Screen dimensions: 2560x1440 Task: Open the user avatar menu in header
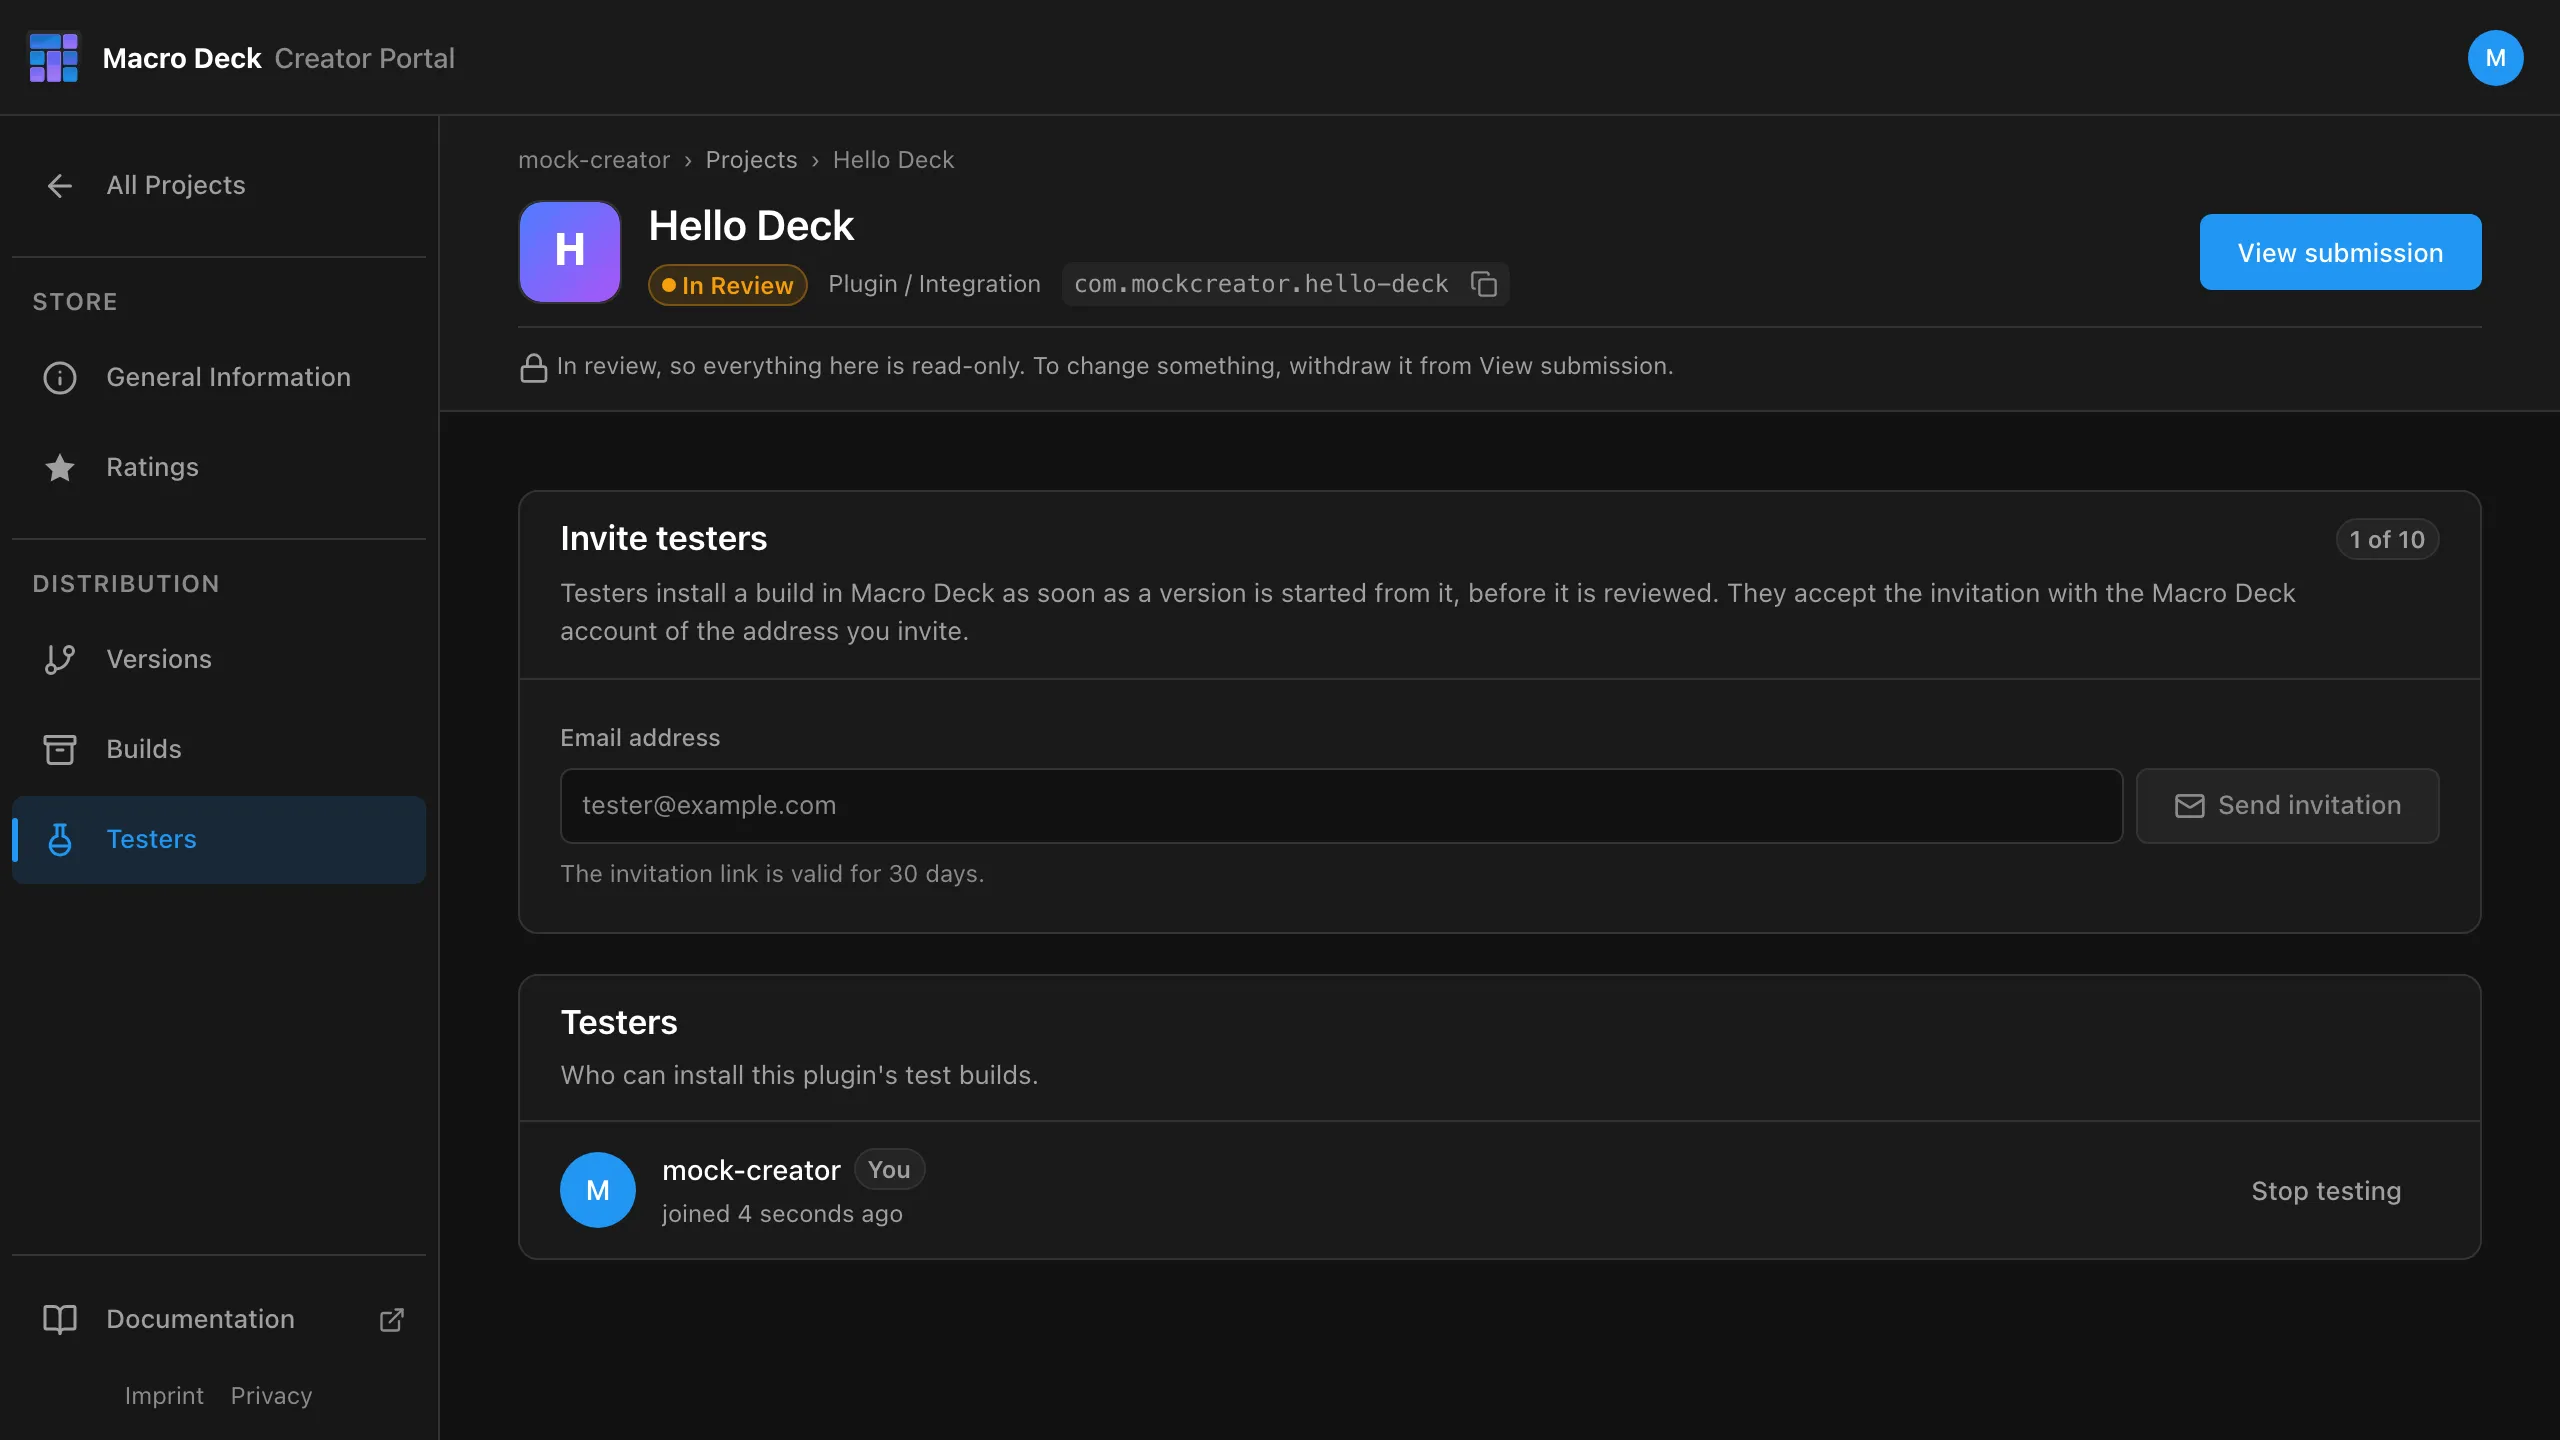coord(2495,58)
